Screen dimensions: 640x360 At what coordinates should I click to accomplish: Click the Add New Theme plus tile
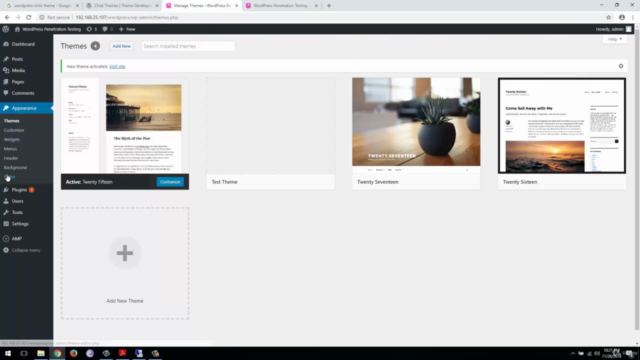click(x=125, y=263)
